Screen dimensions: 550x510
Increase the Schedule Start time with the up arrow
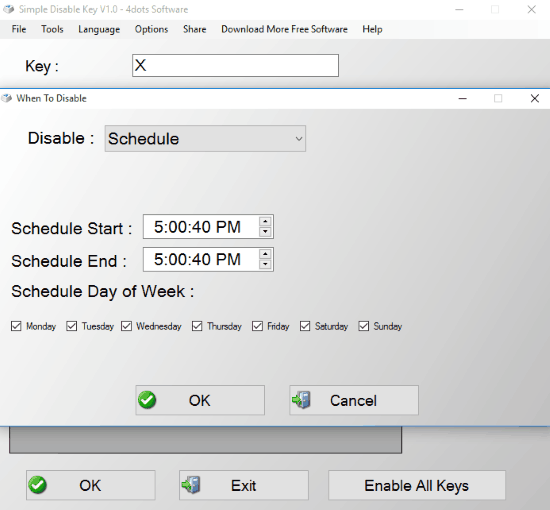(265, 221)
